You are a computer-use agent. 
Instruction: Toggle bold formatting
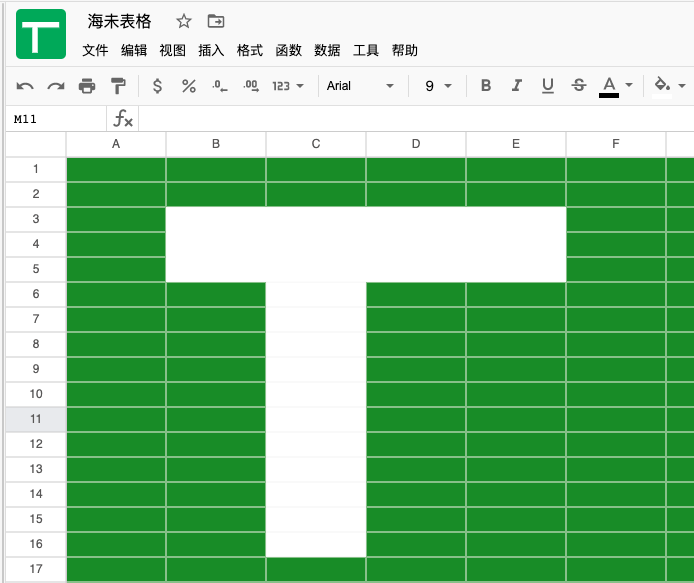coord(486,86)
